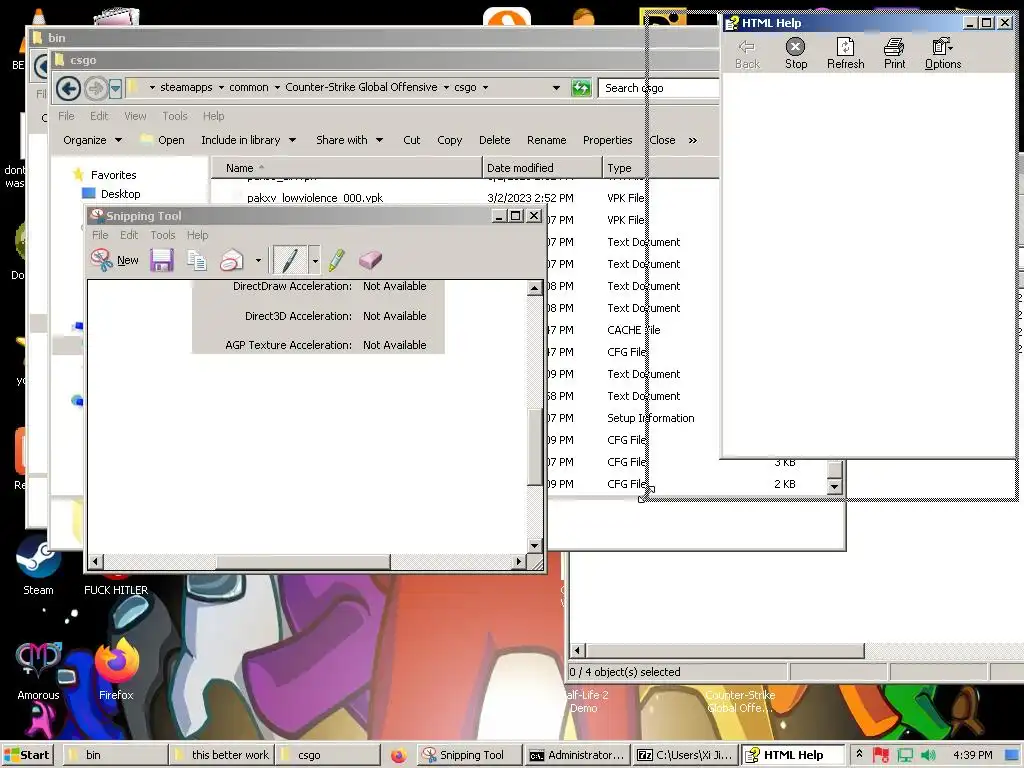Go back in the csgo Explorer window

pyautogui.click(x=68, y=88)
